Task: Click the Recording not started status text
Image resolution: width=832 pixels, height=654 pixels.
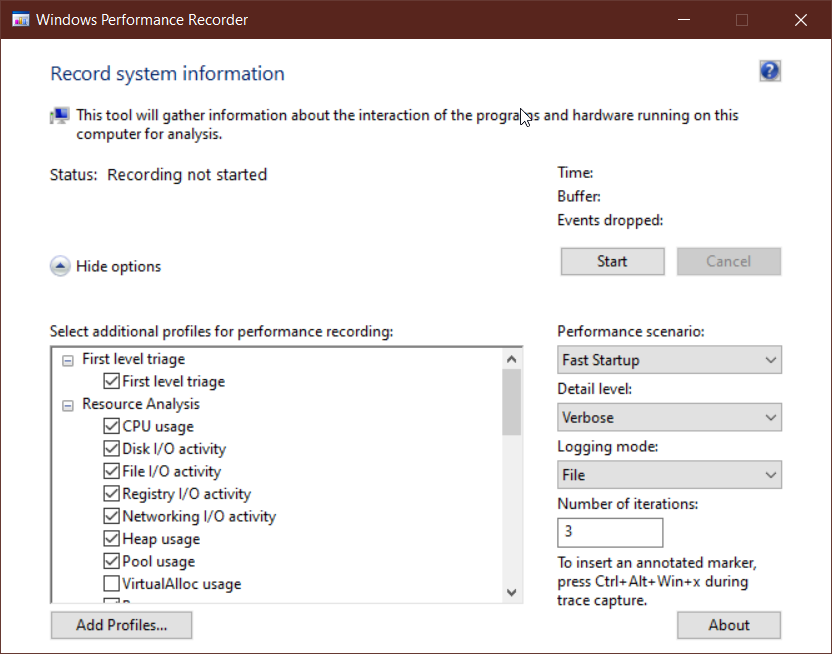Action: (187, 175)
